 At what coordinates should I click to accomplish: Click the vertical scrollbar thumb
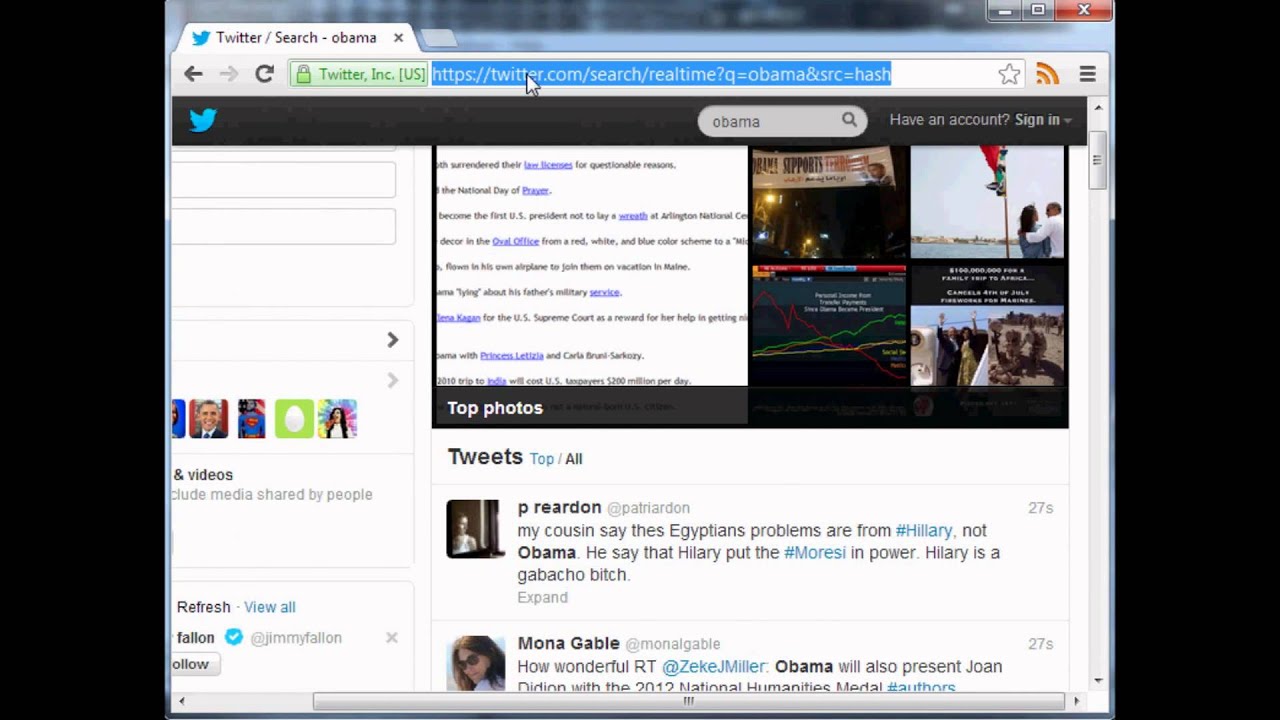tap(1097, 160)
